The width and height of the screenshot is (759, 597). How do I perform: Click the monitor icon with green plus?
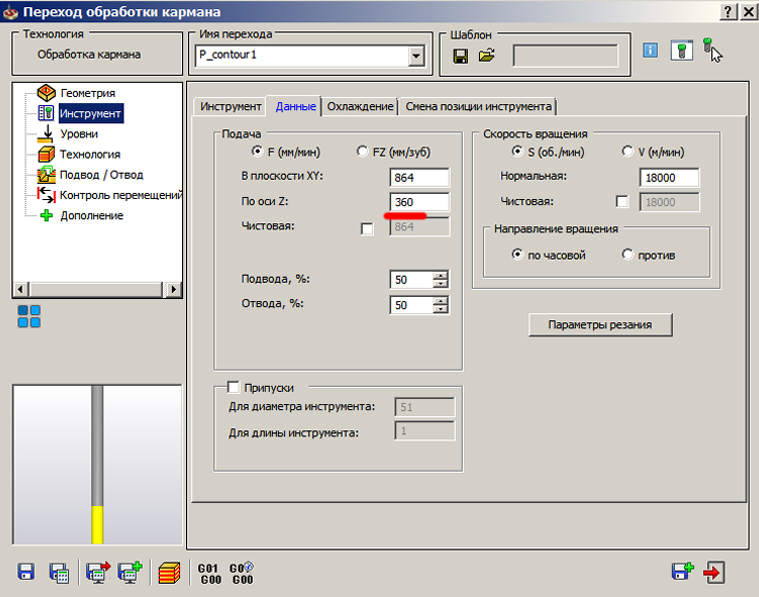[130, 572]
